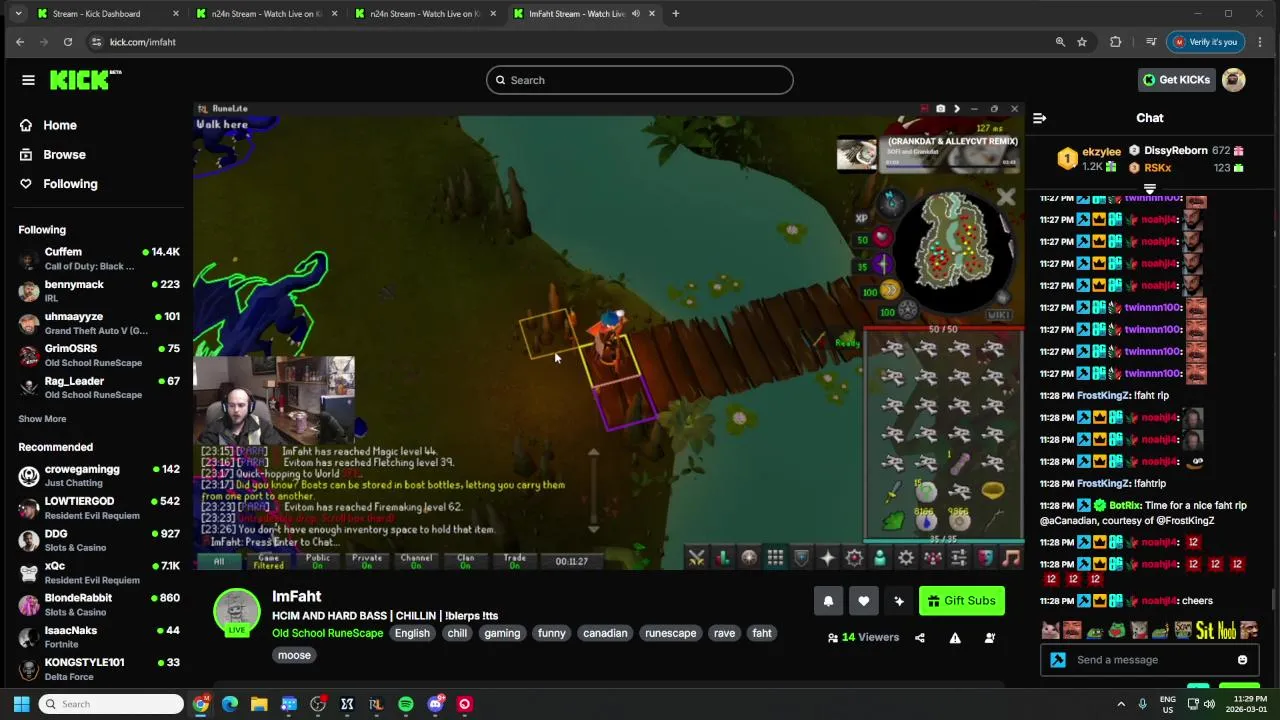Expand the RuneLite sidebar arrow

pos(957,109)
